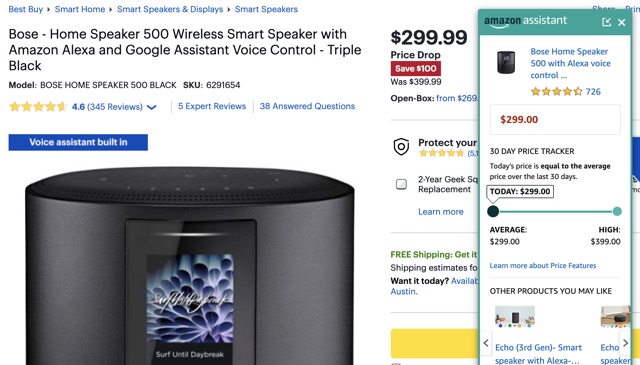Pop out the Amazon Assistant panel
The image size is (640, 365).
coord(607,22)
